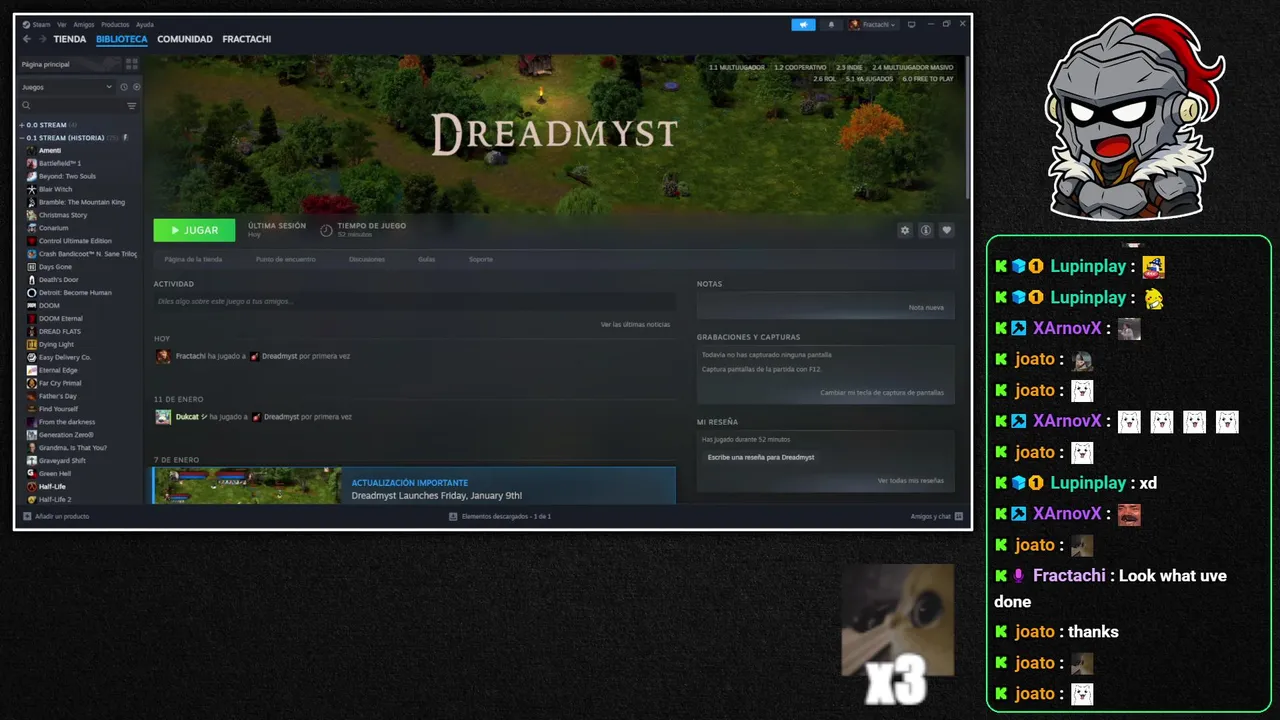Select Battlefield 1 in the library list

click(60, 163)
